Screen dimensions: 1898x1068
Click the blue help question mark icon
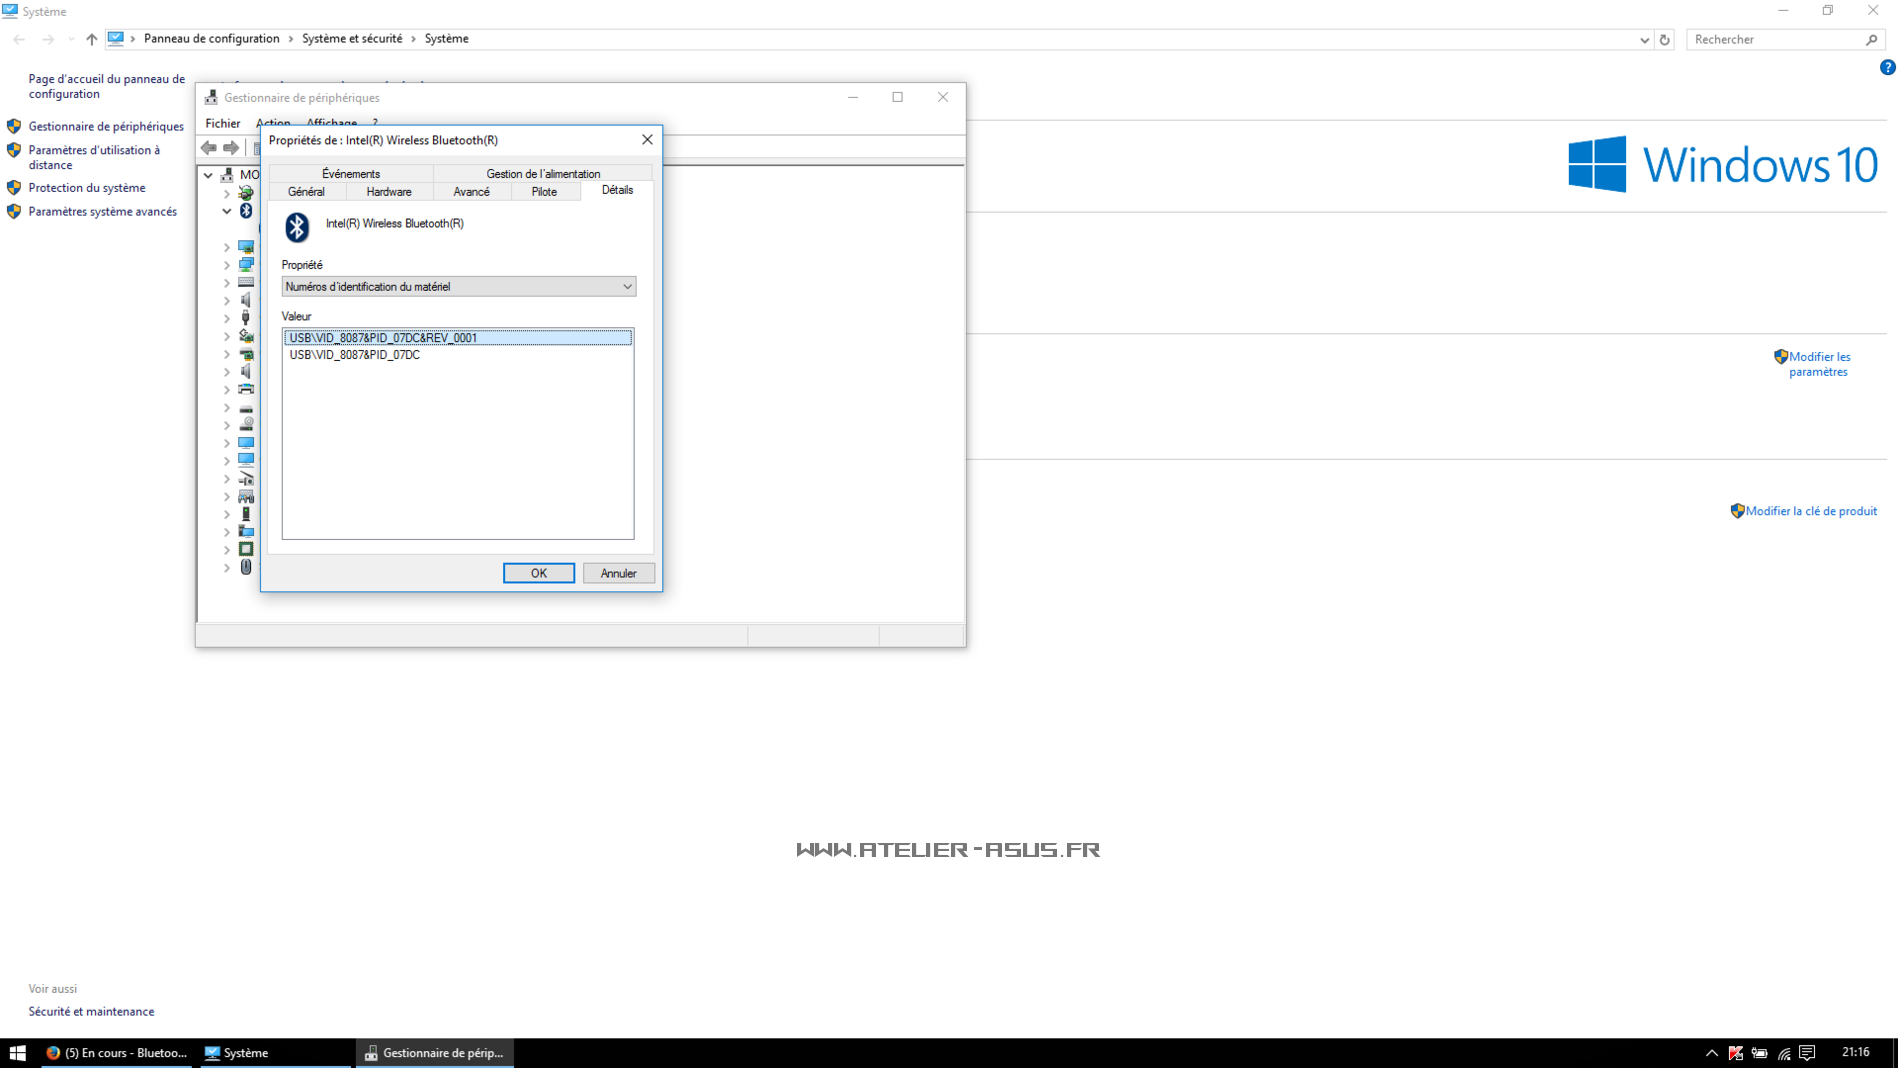[x=1887, y=67]
